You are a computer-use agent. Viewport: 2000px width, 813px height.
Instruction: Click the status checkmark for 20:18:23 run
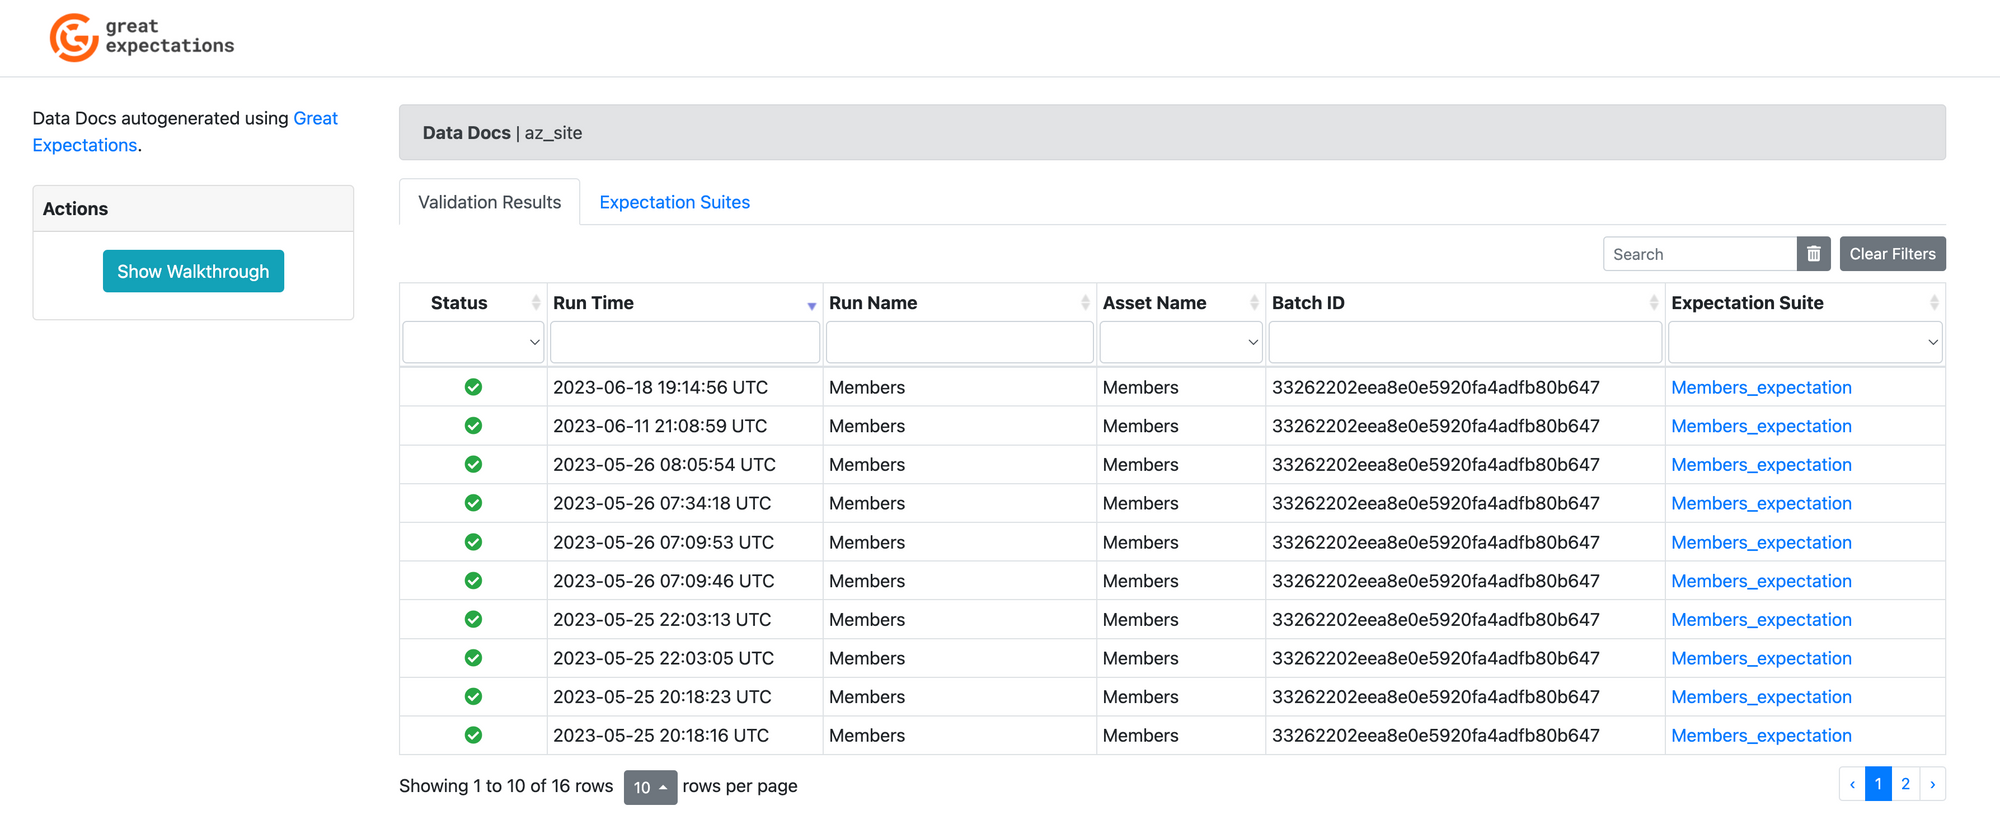473,696
